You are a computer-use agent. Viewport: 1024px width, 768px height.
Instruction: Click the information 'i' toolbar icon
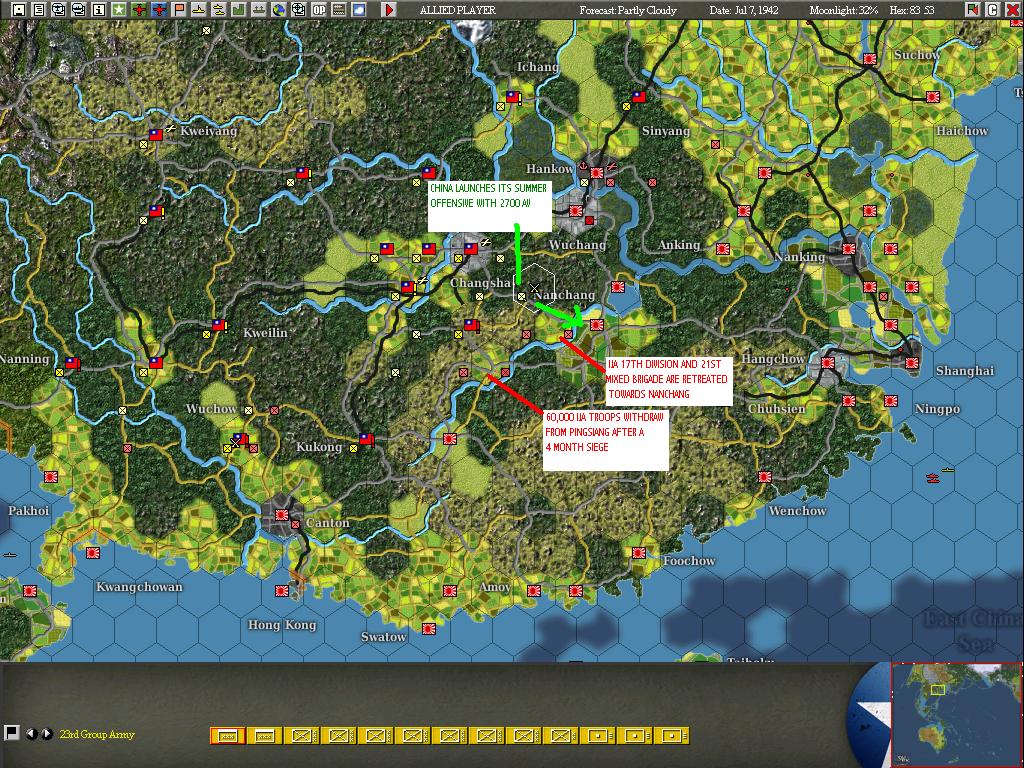(99, 10)
